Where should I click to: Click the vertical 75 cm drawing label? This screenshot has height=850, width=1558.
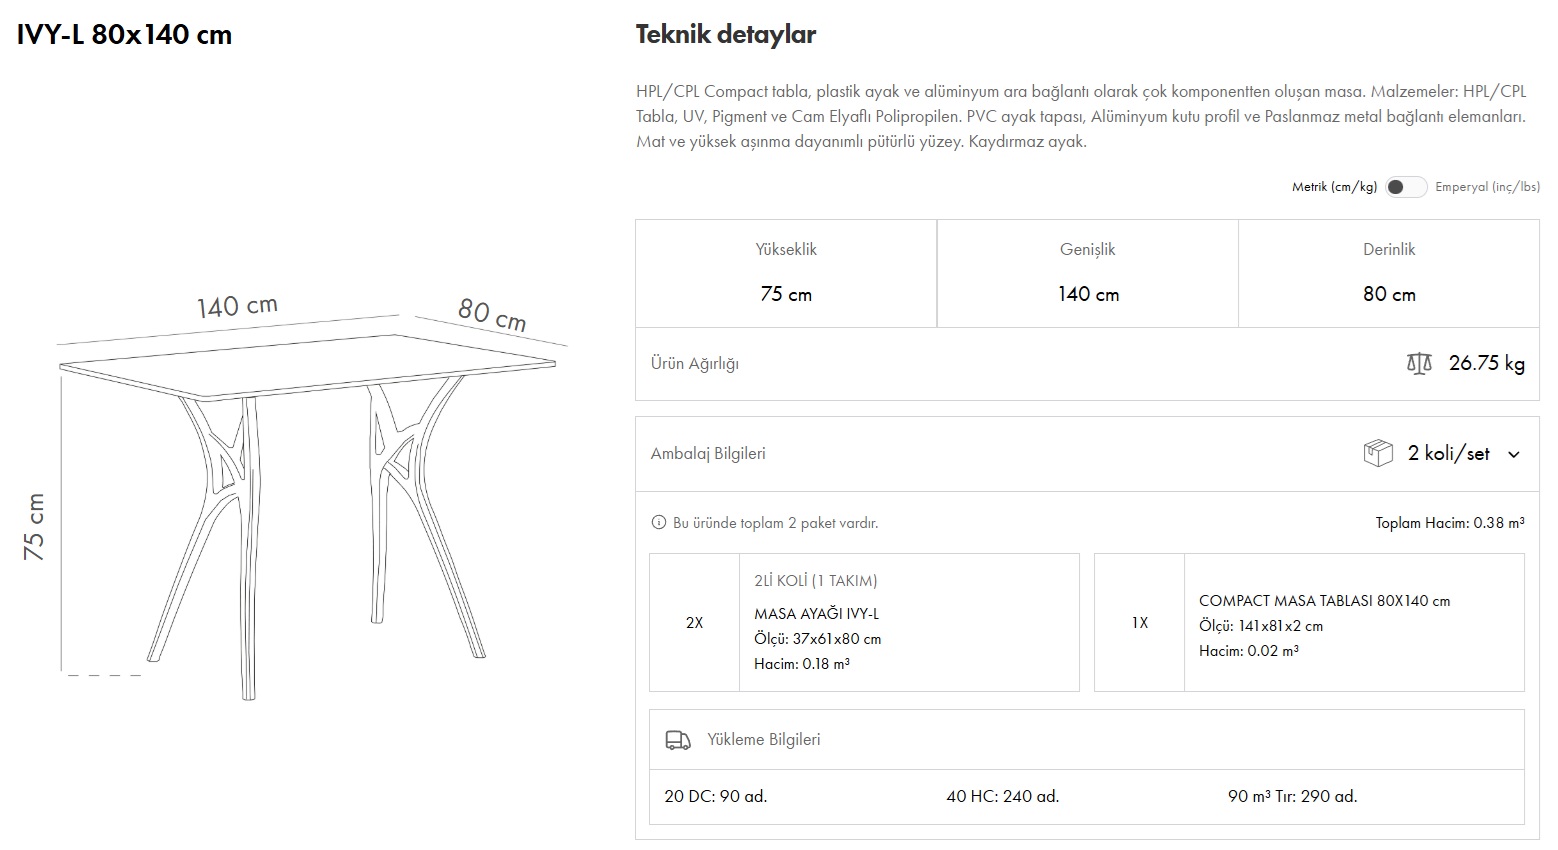(x=34, y=526)
